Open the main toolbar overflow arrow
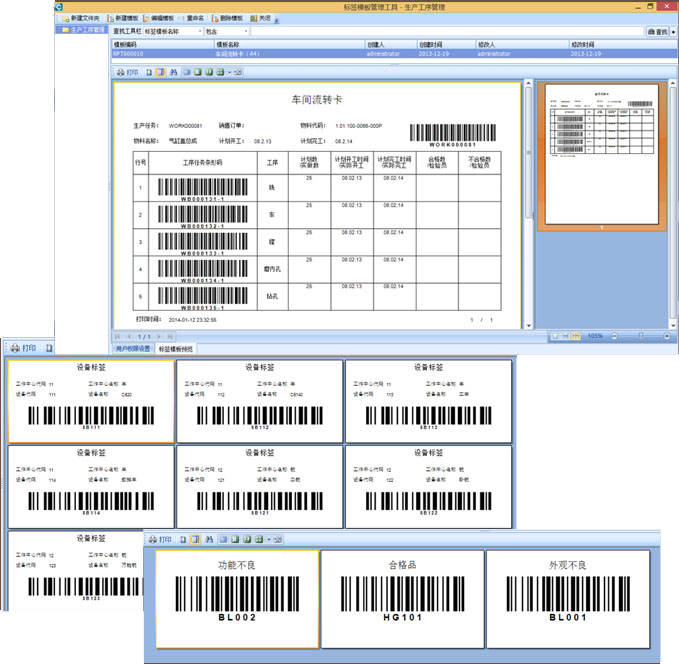Viewport: 679px width, 664px height. [x=276, y=19]
